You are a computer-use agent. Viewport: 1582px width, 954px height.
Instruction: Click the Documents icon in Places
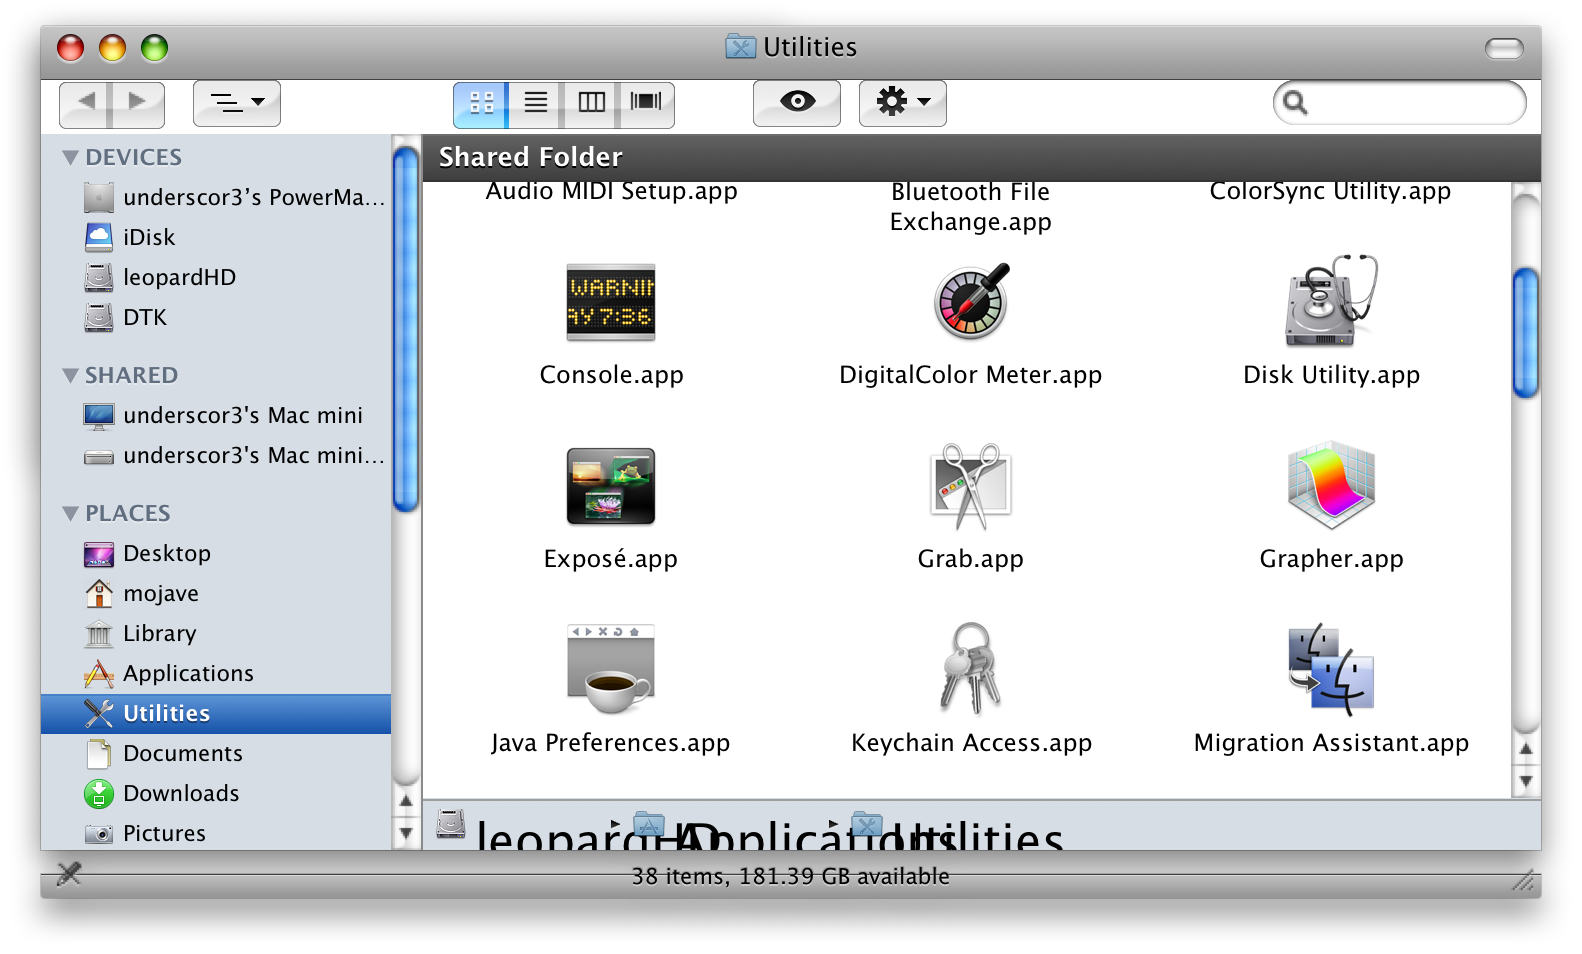(99, 753)
